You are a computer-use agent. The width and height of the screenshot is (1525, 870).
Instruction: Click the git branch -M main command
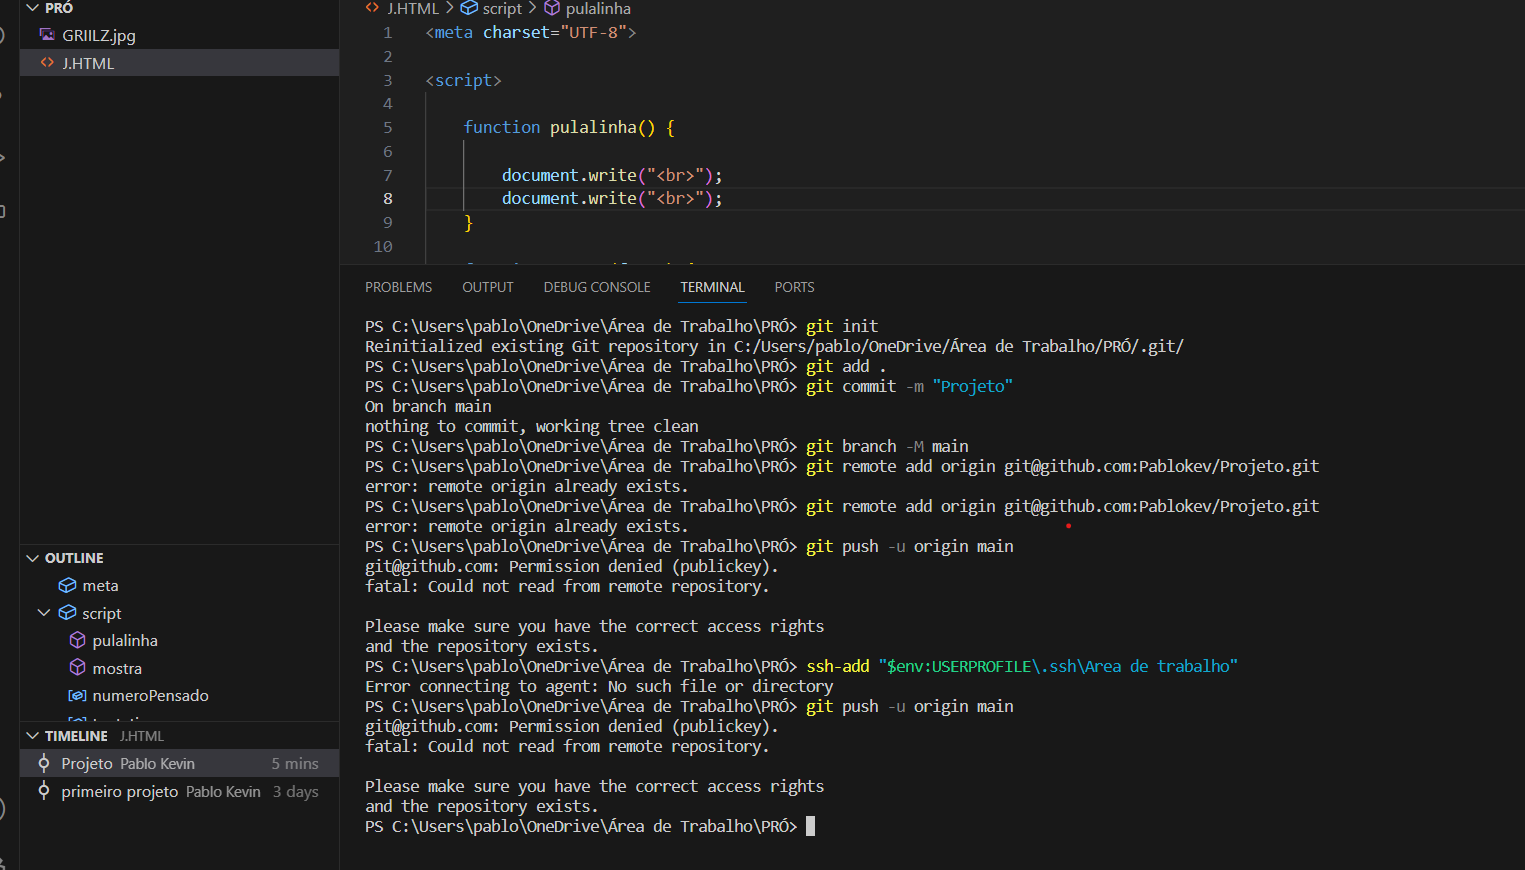pos(887,446)
